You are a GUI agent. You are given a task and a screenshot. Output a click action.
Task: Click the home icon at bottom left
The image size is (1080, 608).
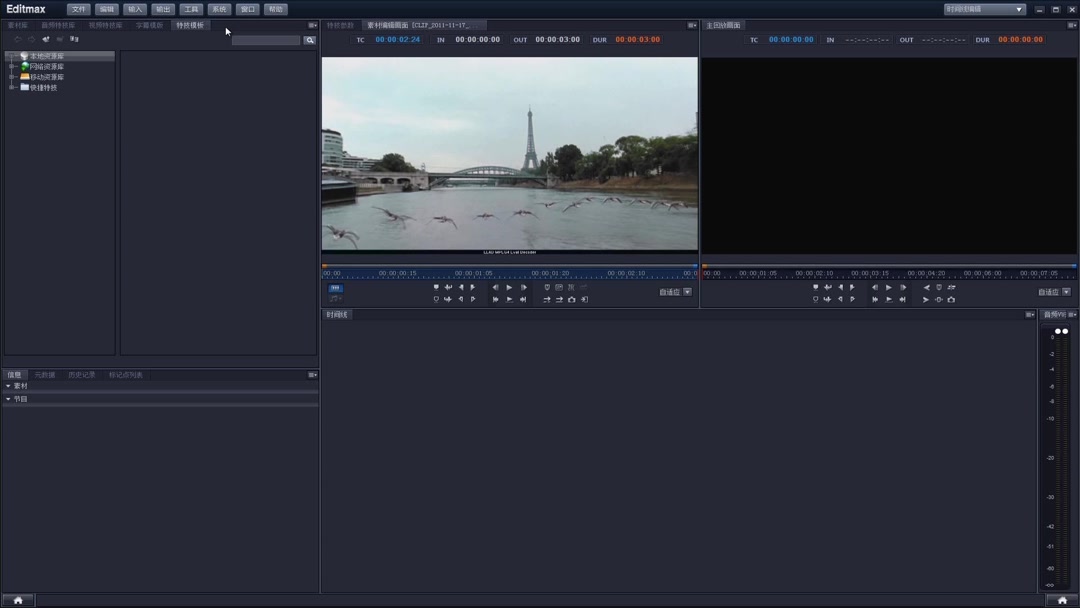click(18, 600)
